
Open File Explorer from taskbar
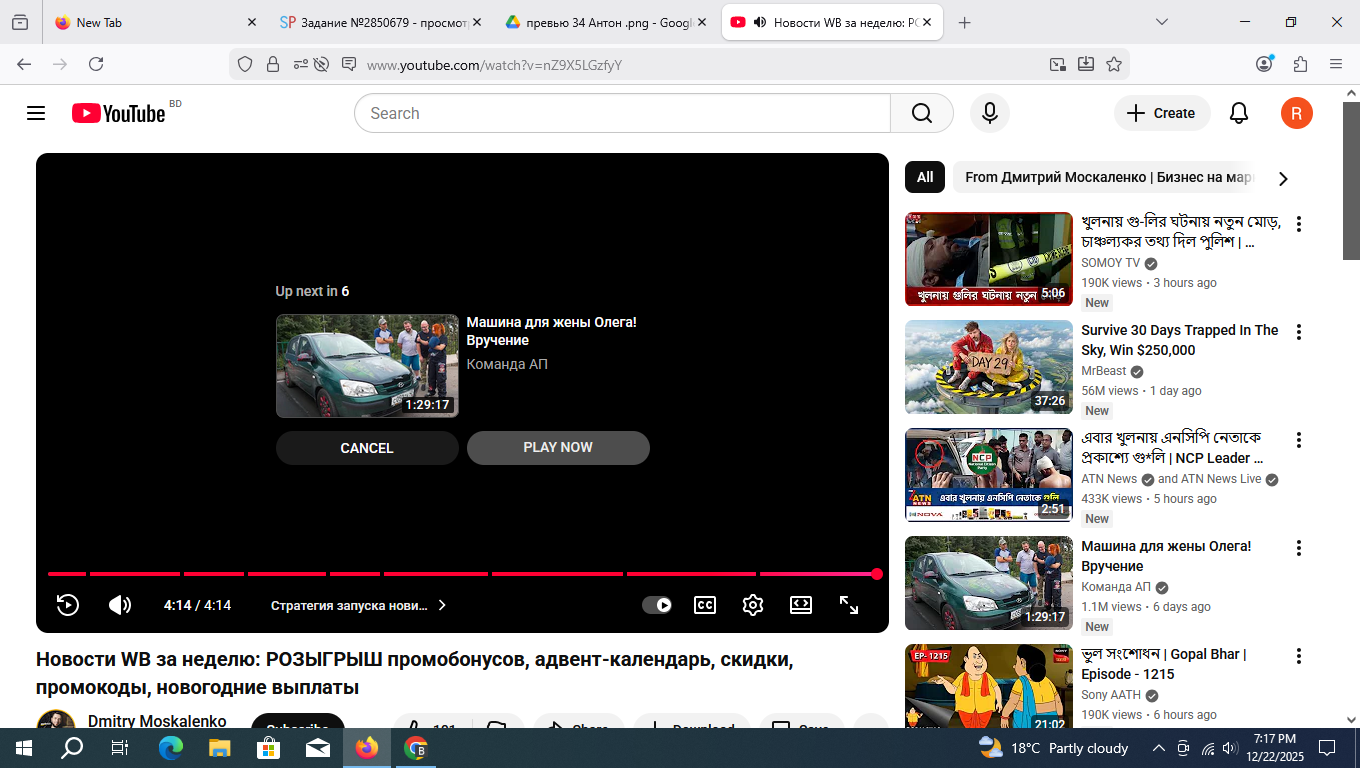(x=220, y=748)
